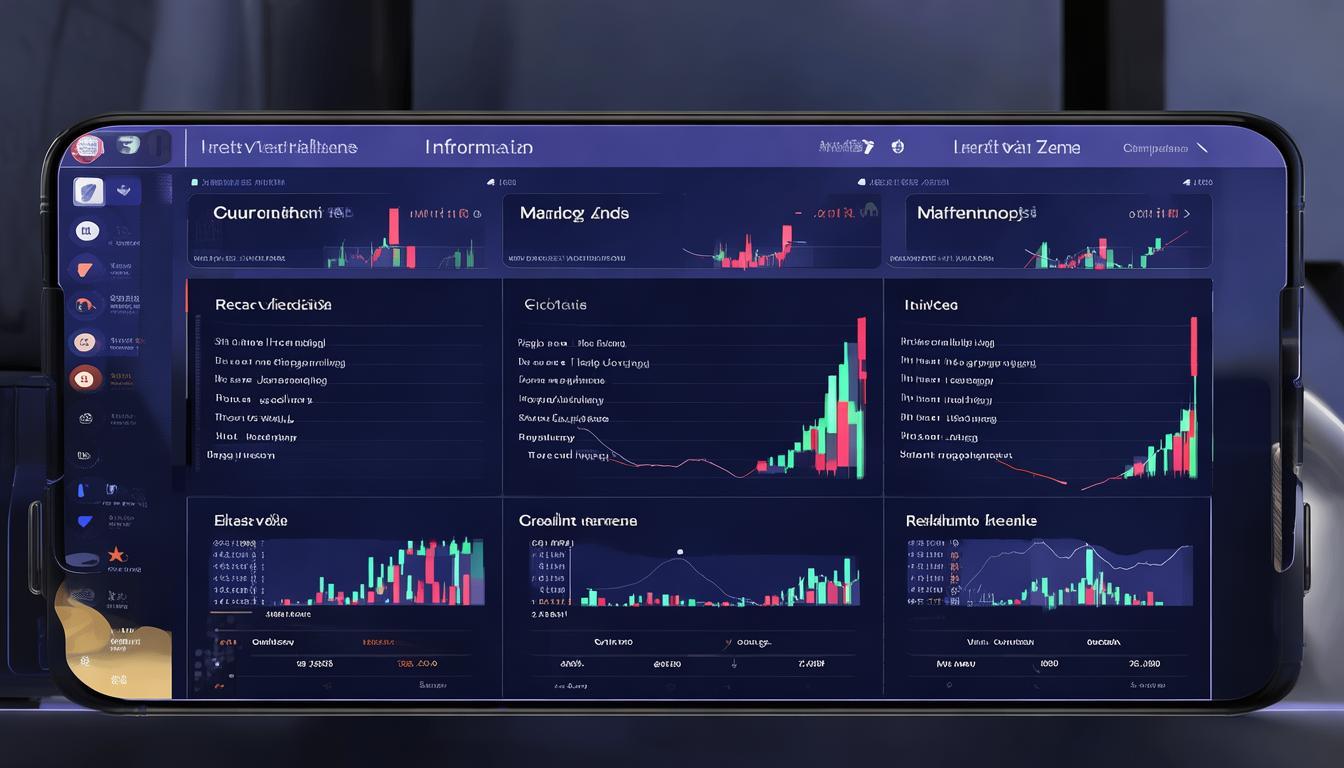Open the red circle icon in sidebar
The image size is (1344, 768).
[85, 379]
